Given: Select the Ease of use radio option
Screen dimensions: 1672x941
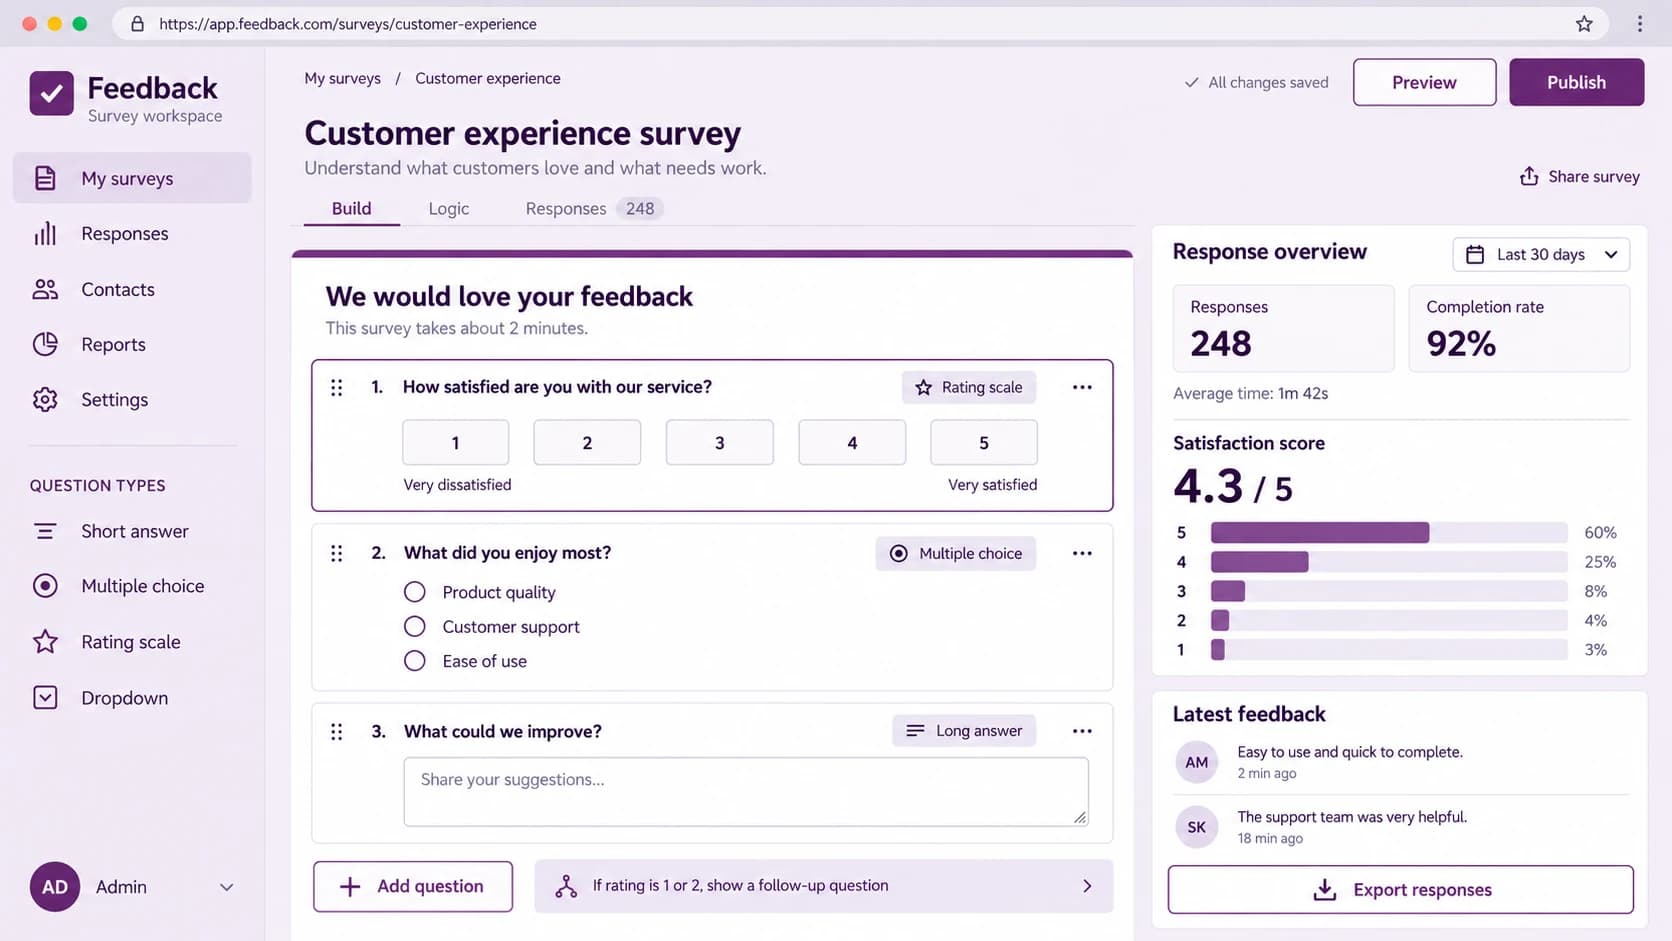Looking at the screenshot, I should 415,660.
